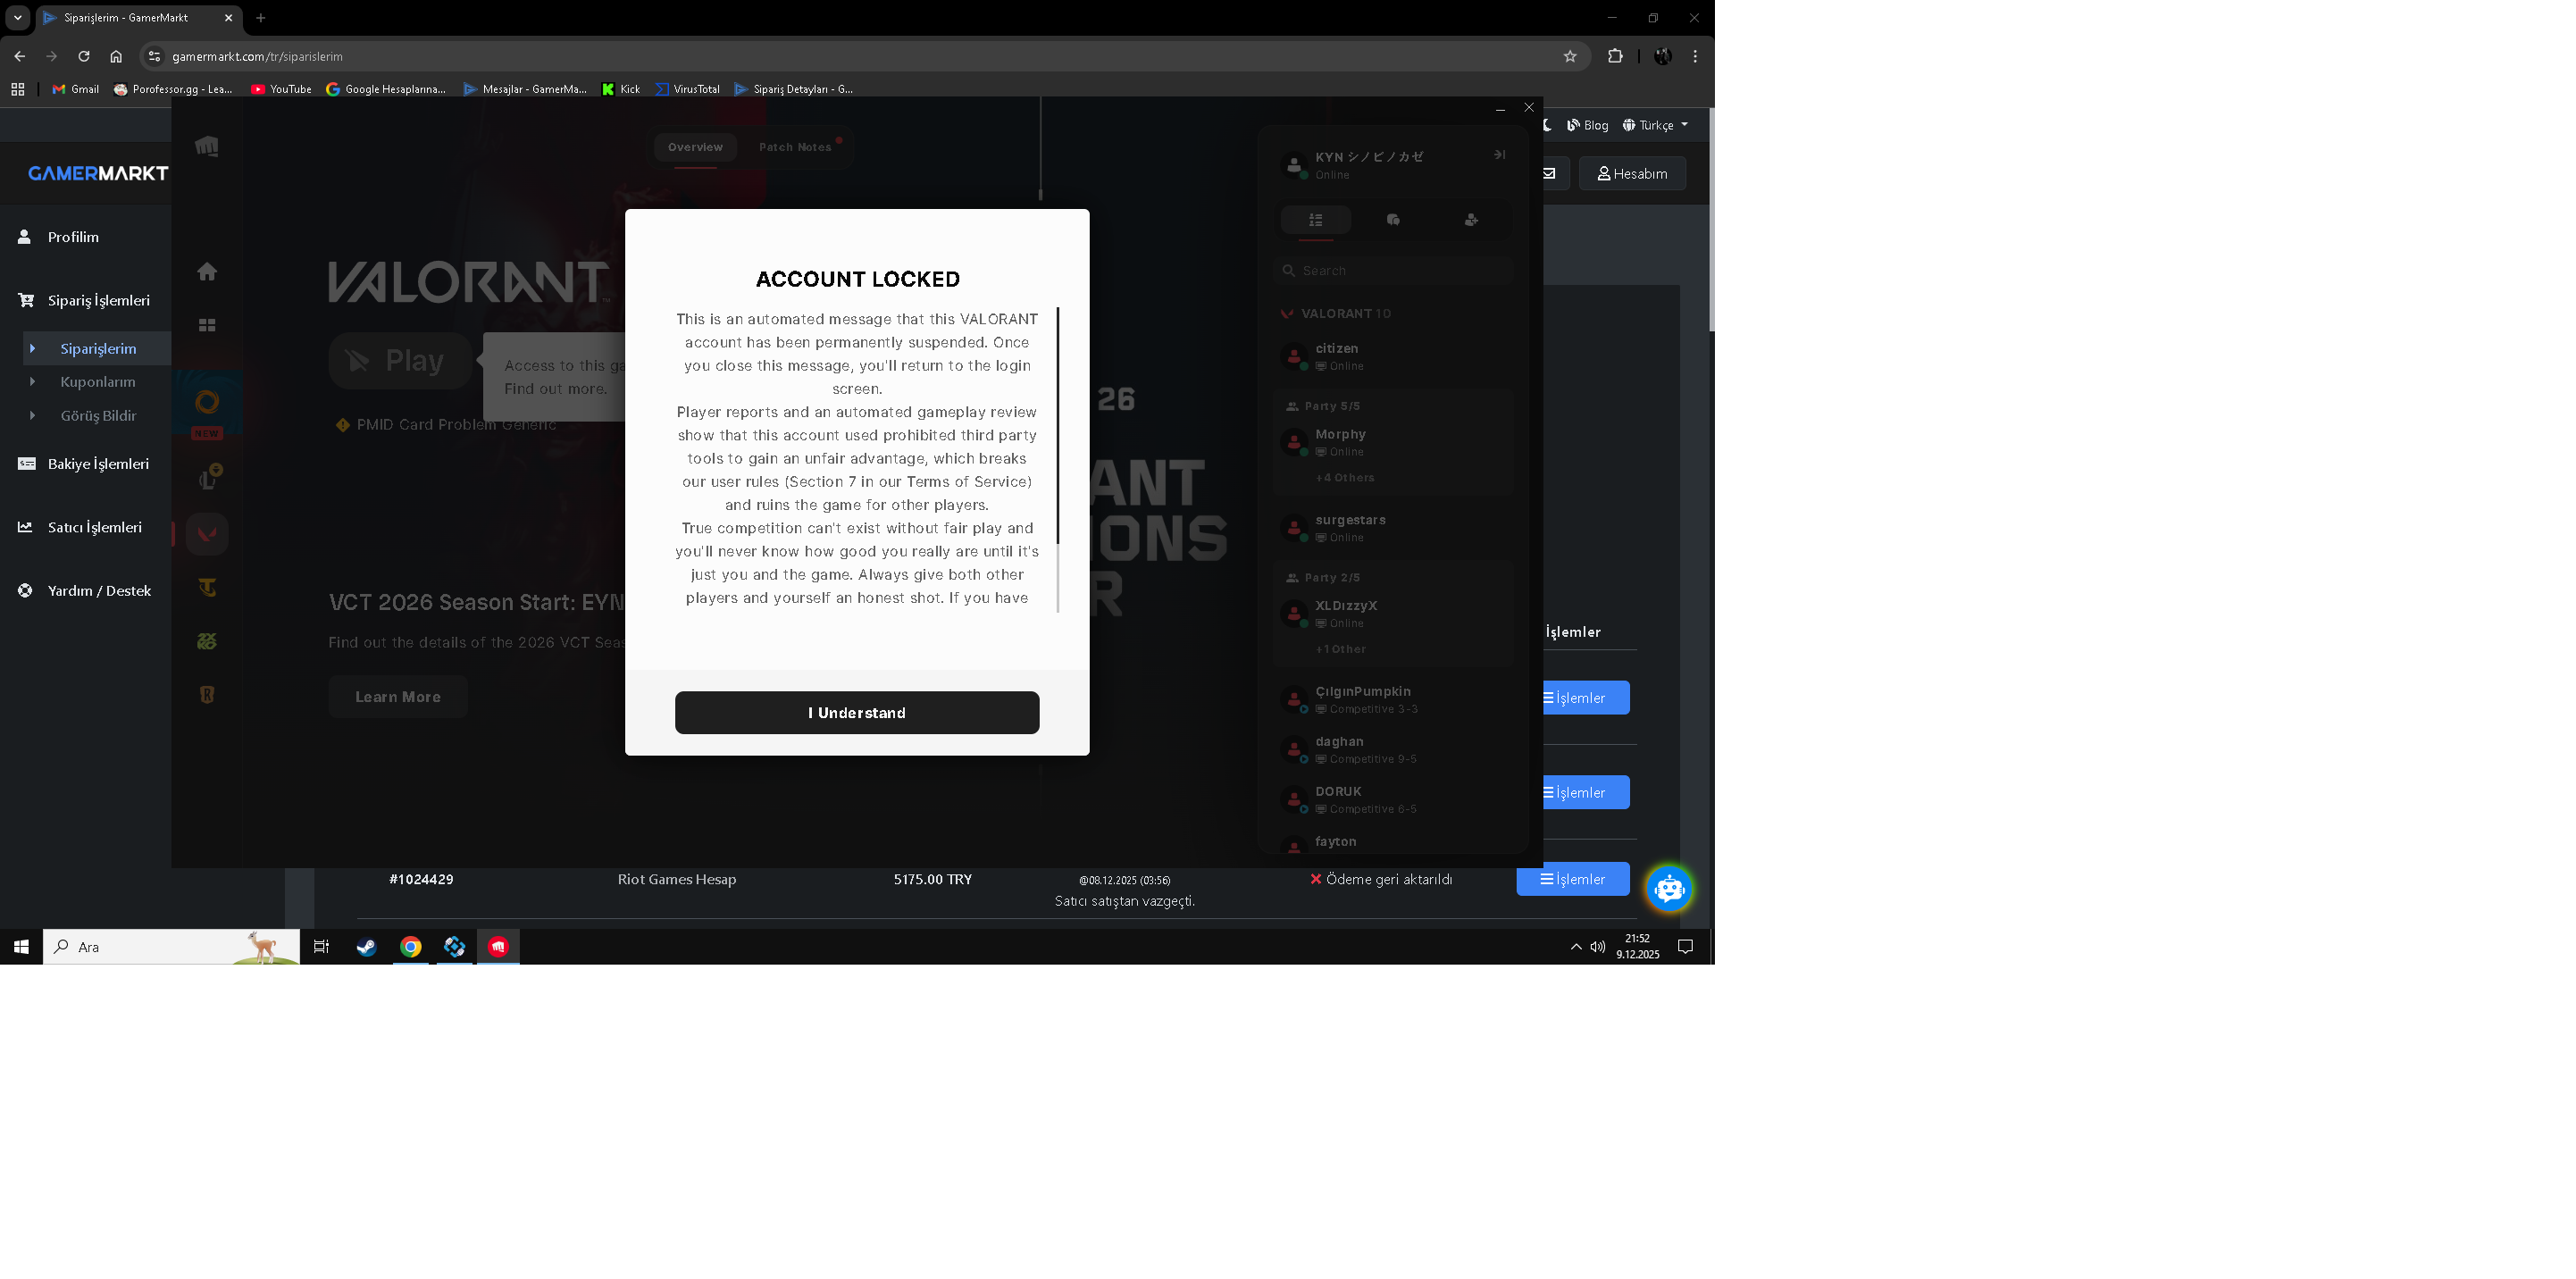Click the Chrome icon in the taskbar
The image size is (2576, 1279).
pyautogui.click(x=411, y=947)
